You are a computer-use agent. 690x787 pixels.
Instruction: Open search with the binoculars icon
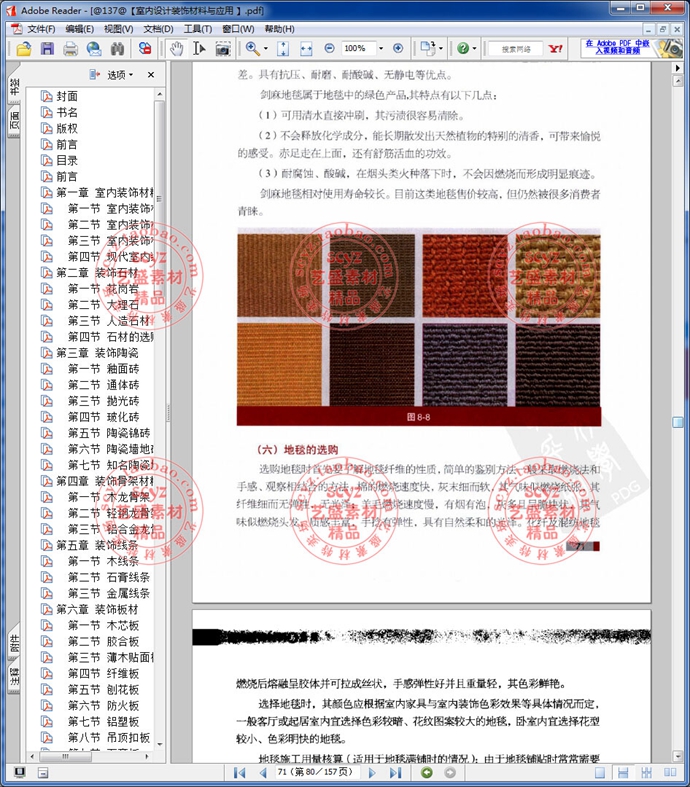(x=117, y=49)
